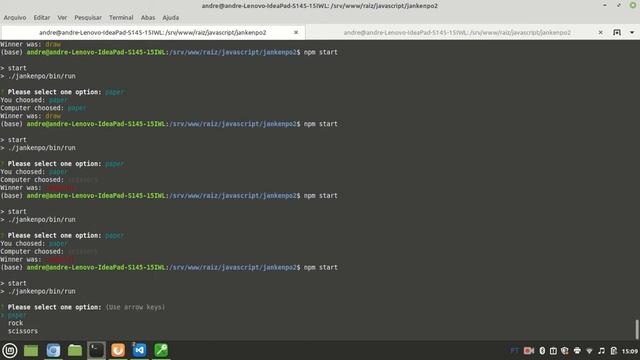Open the file manager folder icon

click(x=75, y=350)
